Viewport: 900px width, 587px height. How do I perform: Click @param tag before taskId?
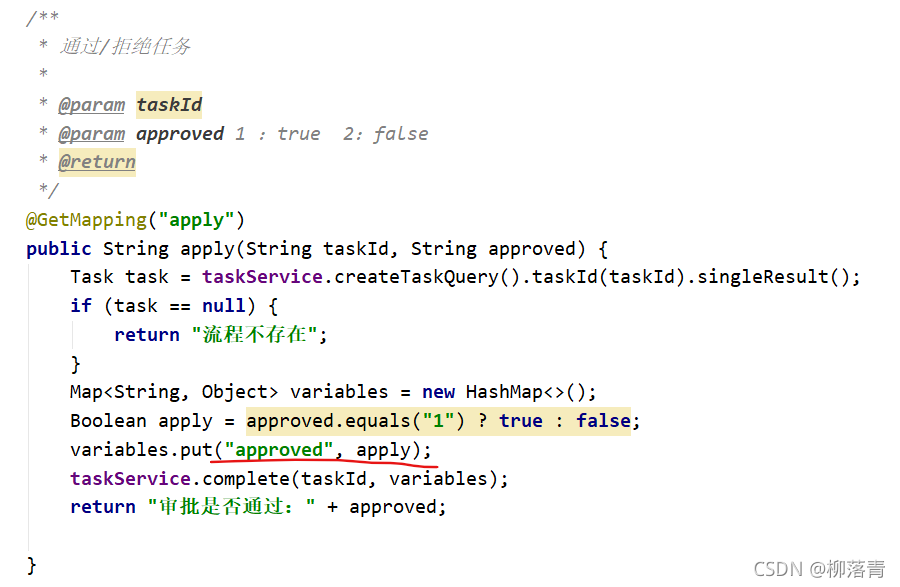(x=91, y=105)
